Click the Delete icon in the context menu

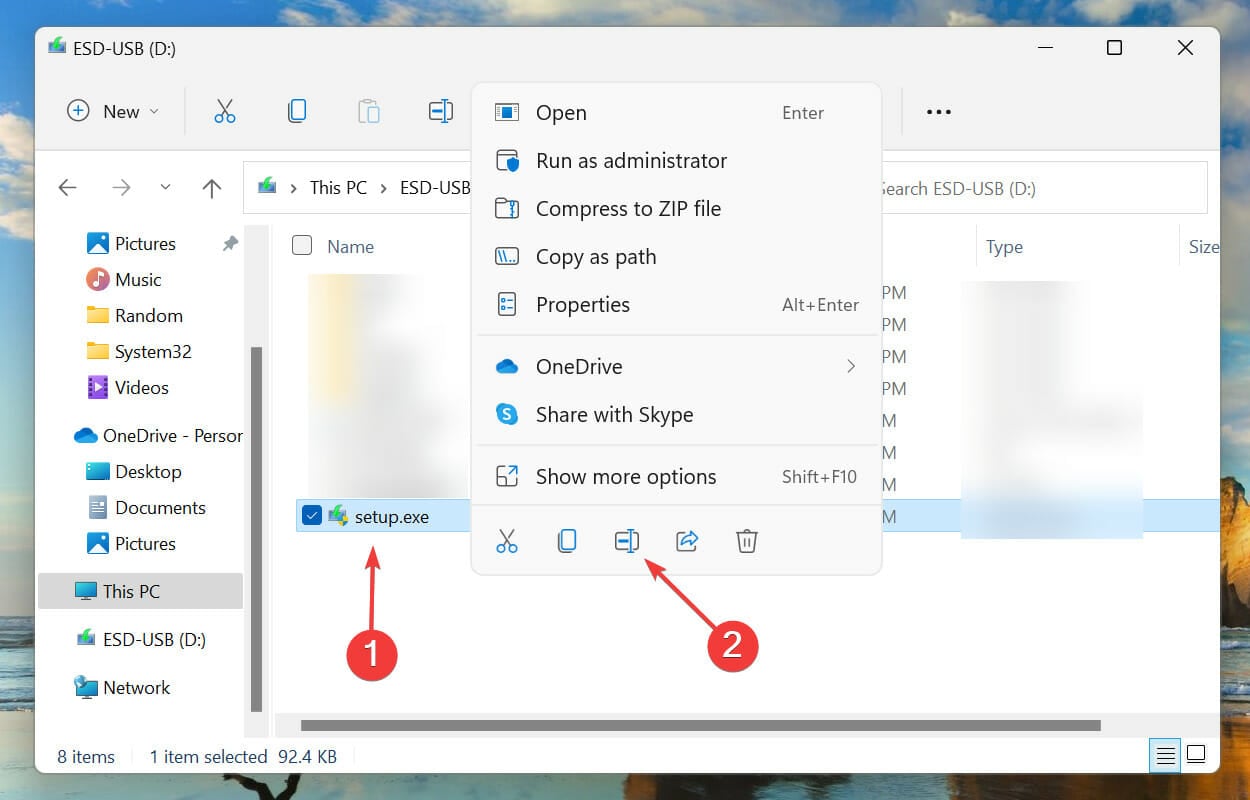click(x=746, y=540)
